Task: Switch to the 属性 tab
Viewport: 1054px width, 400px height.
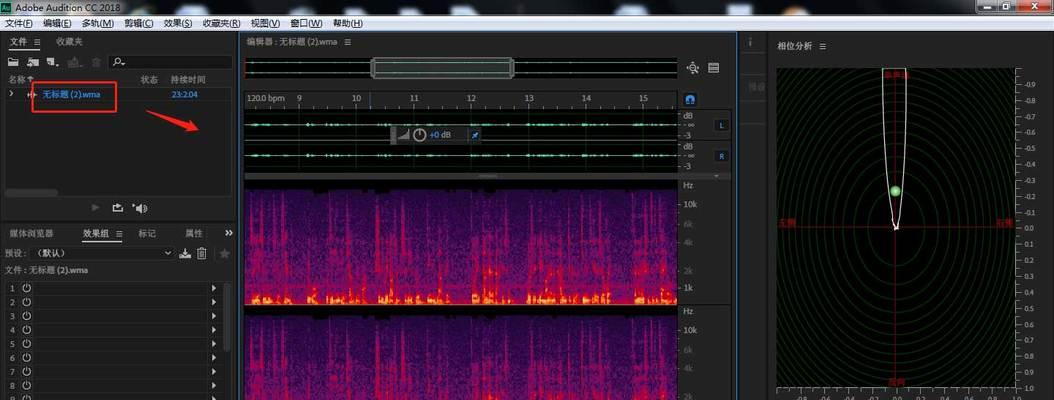Action: click(194, 234)
